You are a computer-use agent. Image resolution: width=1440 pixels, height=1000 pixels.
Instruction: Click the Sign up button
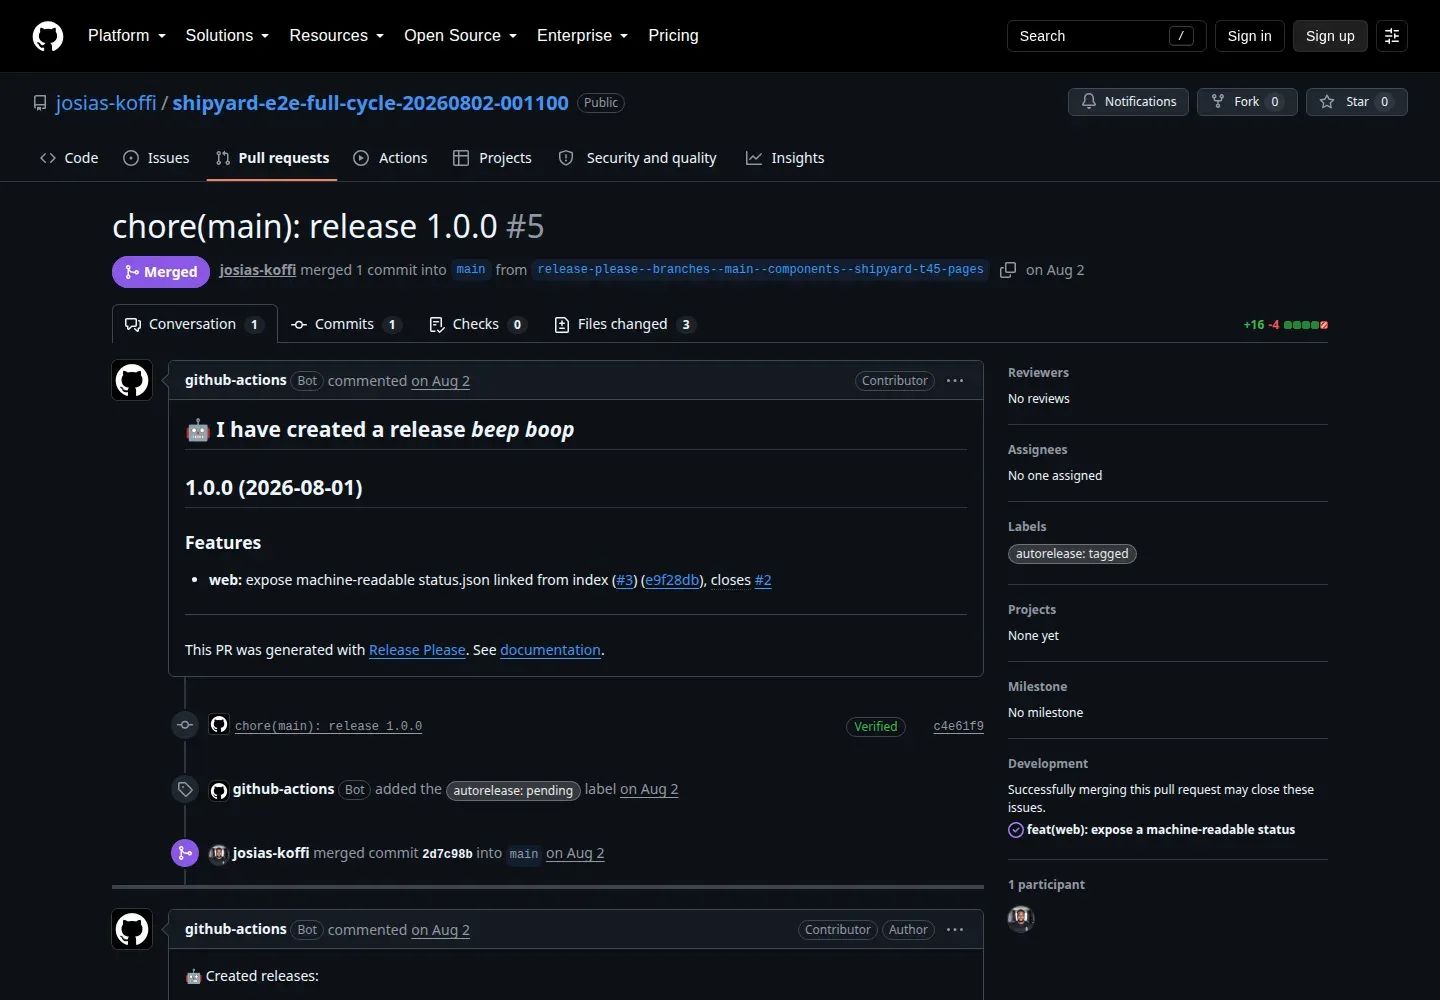pos(1330,36)
